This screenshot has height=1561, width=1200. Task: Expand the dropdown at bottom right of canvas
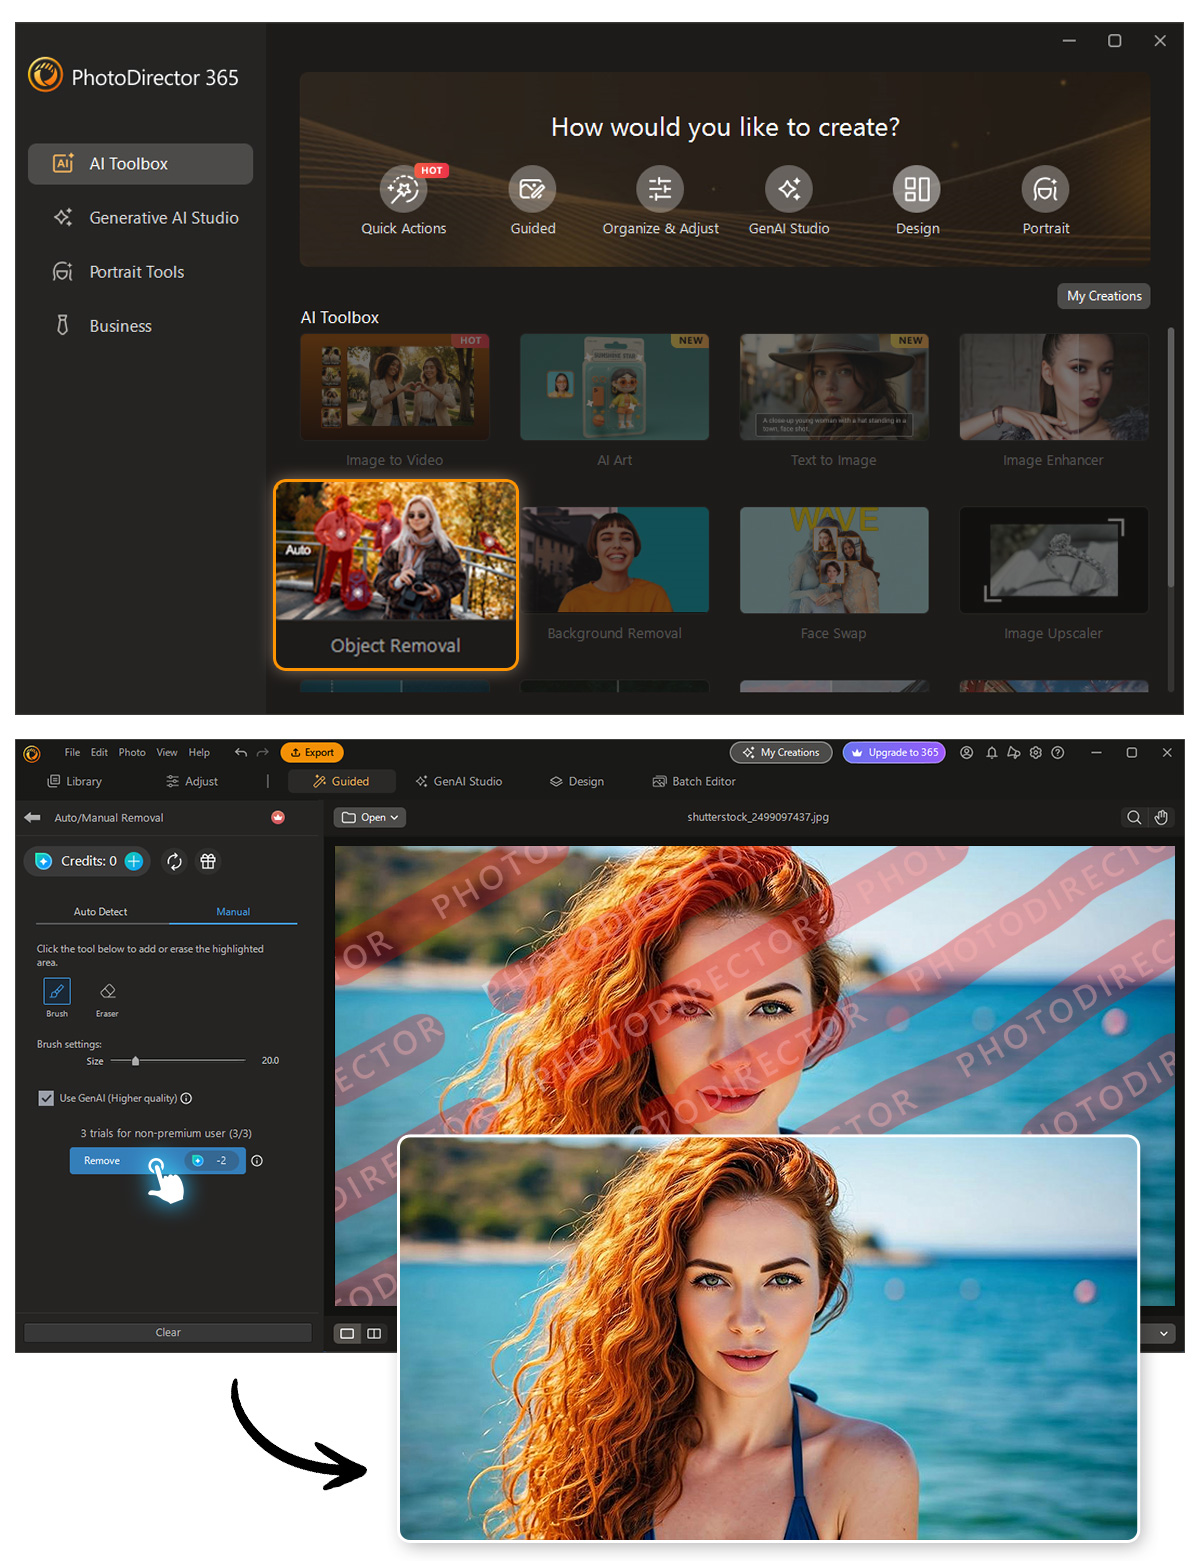(1163, 1333)
